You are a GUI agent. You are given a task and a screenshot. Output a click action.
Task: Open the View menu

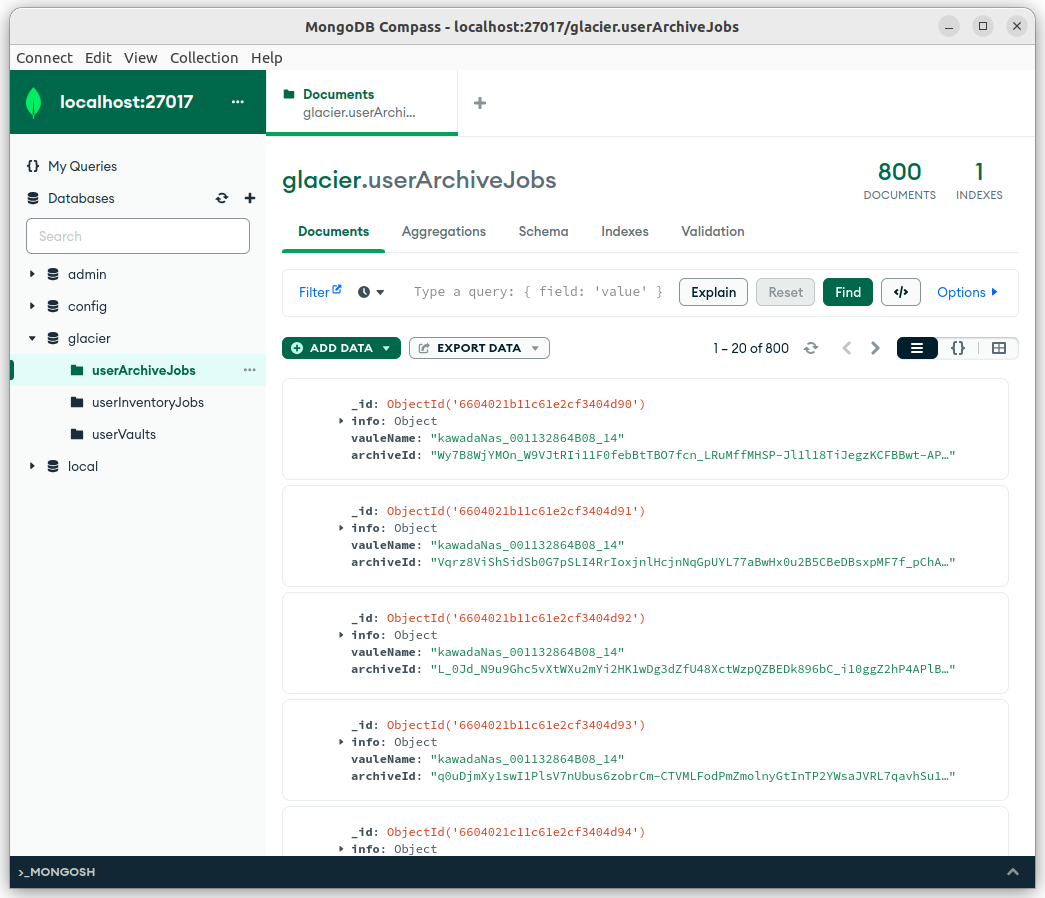point(141,58)
